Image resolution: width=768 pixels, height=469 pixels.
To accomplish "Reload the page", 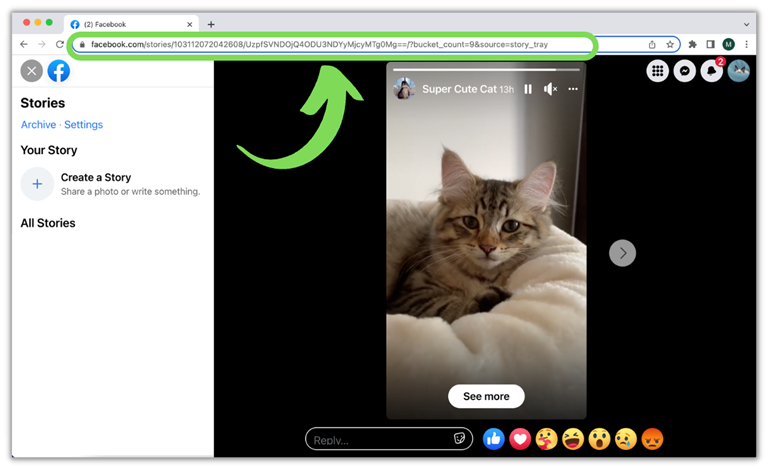I will pyautogui.click(x=60, y=44).
